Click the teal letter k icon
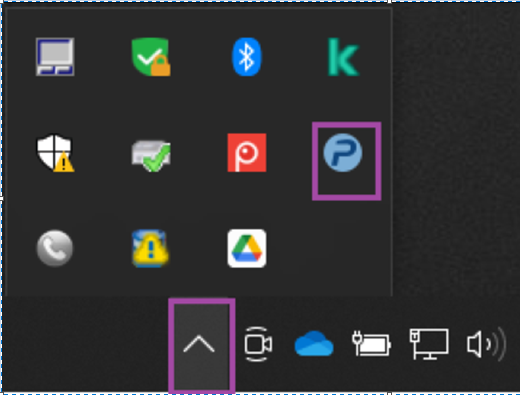The width and height of the screenshot is (520, 395). tap(343, 57)
